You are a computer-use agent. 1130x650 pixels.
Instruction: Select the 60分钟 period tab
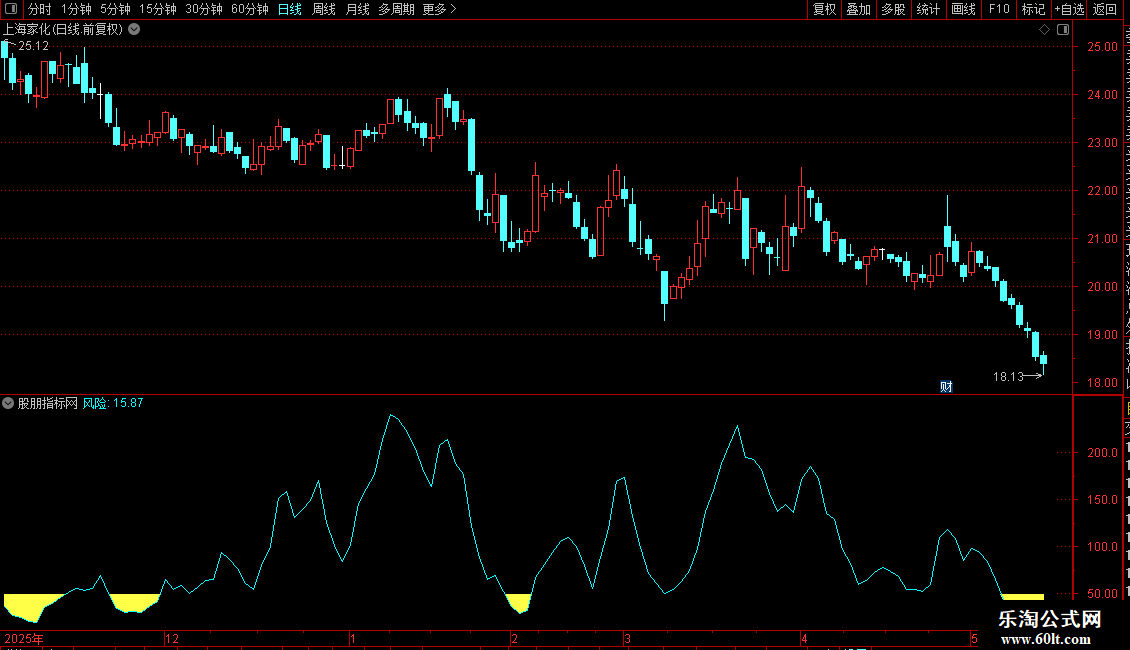[250, 9]
